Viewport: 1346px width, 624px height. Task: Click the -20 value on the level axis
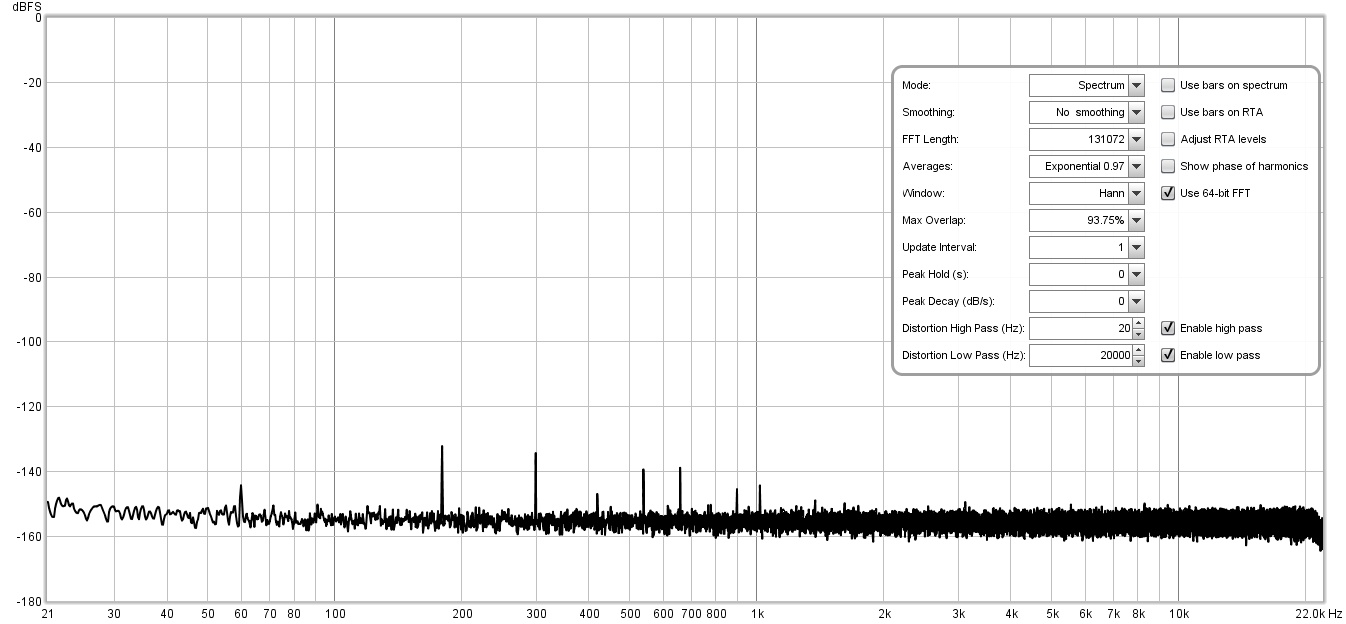coord(30,83)
